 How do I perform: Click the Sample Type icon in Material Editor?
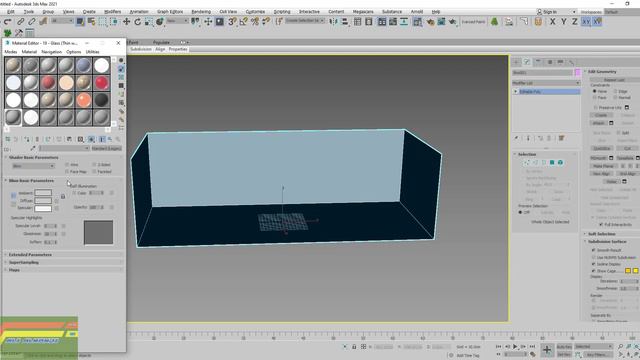[x=121, y=60]
